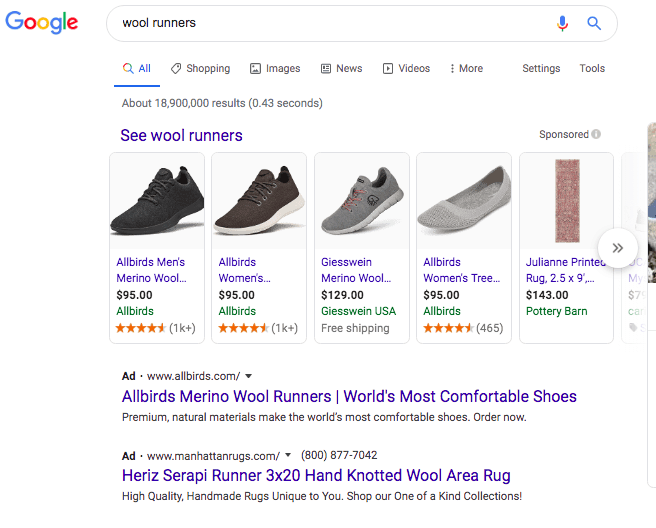The image size is (656, 528).
Task: Open the black Allbirds Men's shoe thumbnail
Action: (157, 201)
